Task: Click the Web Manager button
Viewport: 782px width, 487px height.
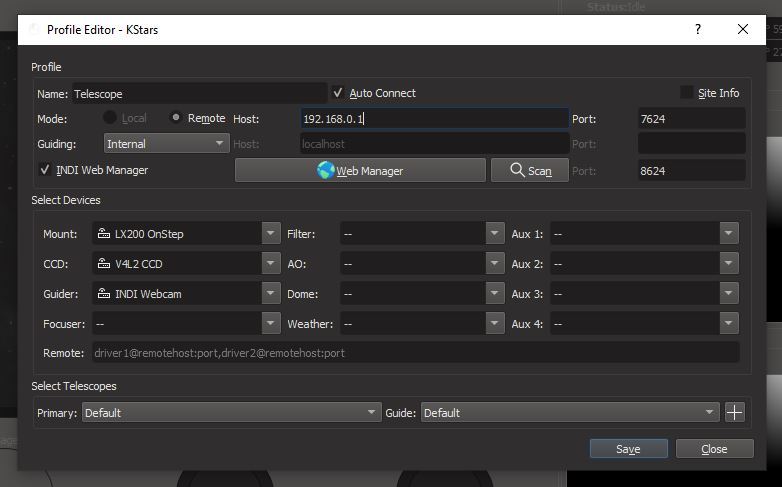Action: coord(360,170)
